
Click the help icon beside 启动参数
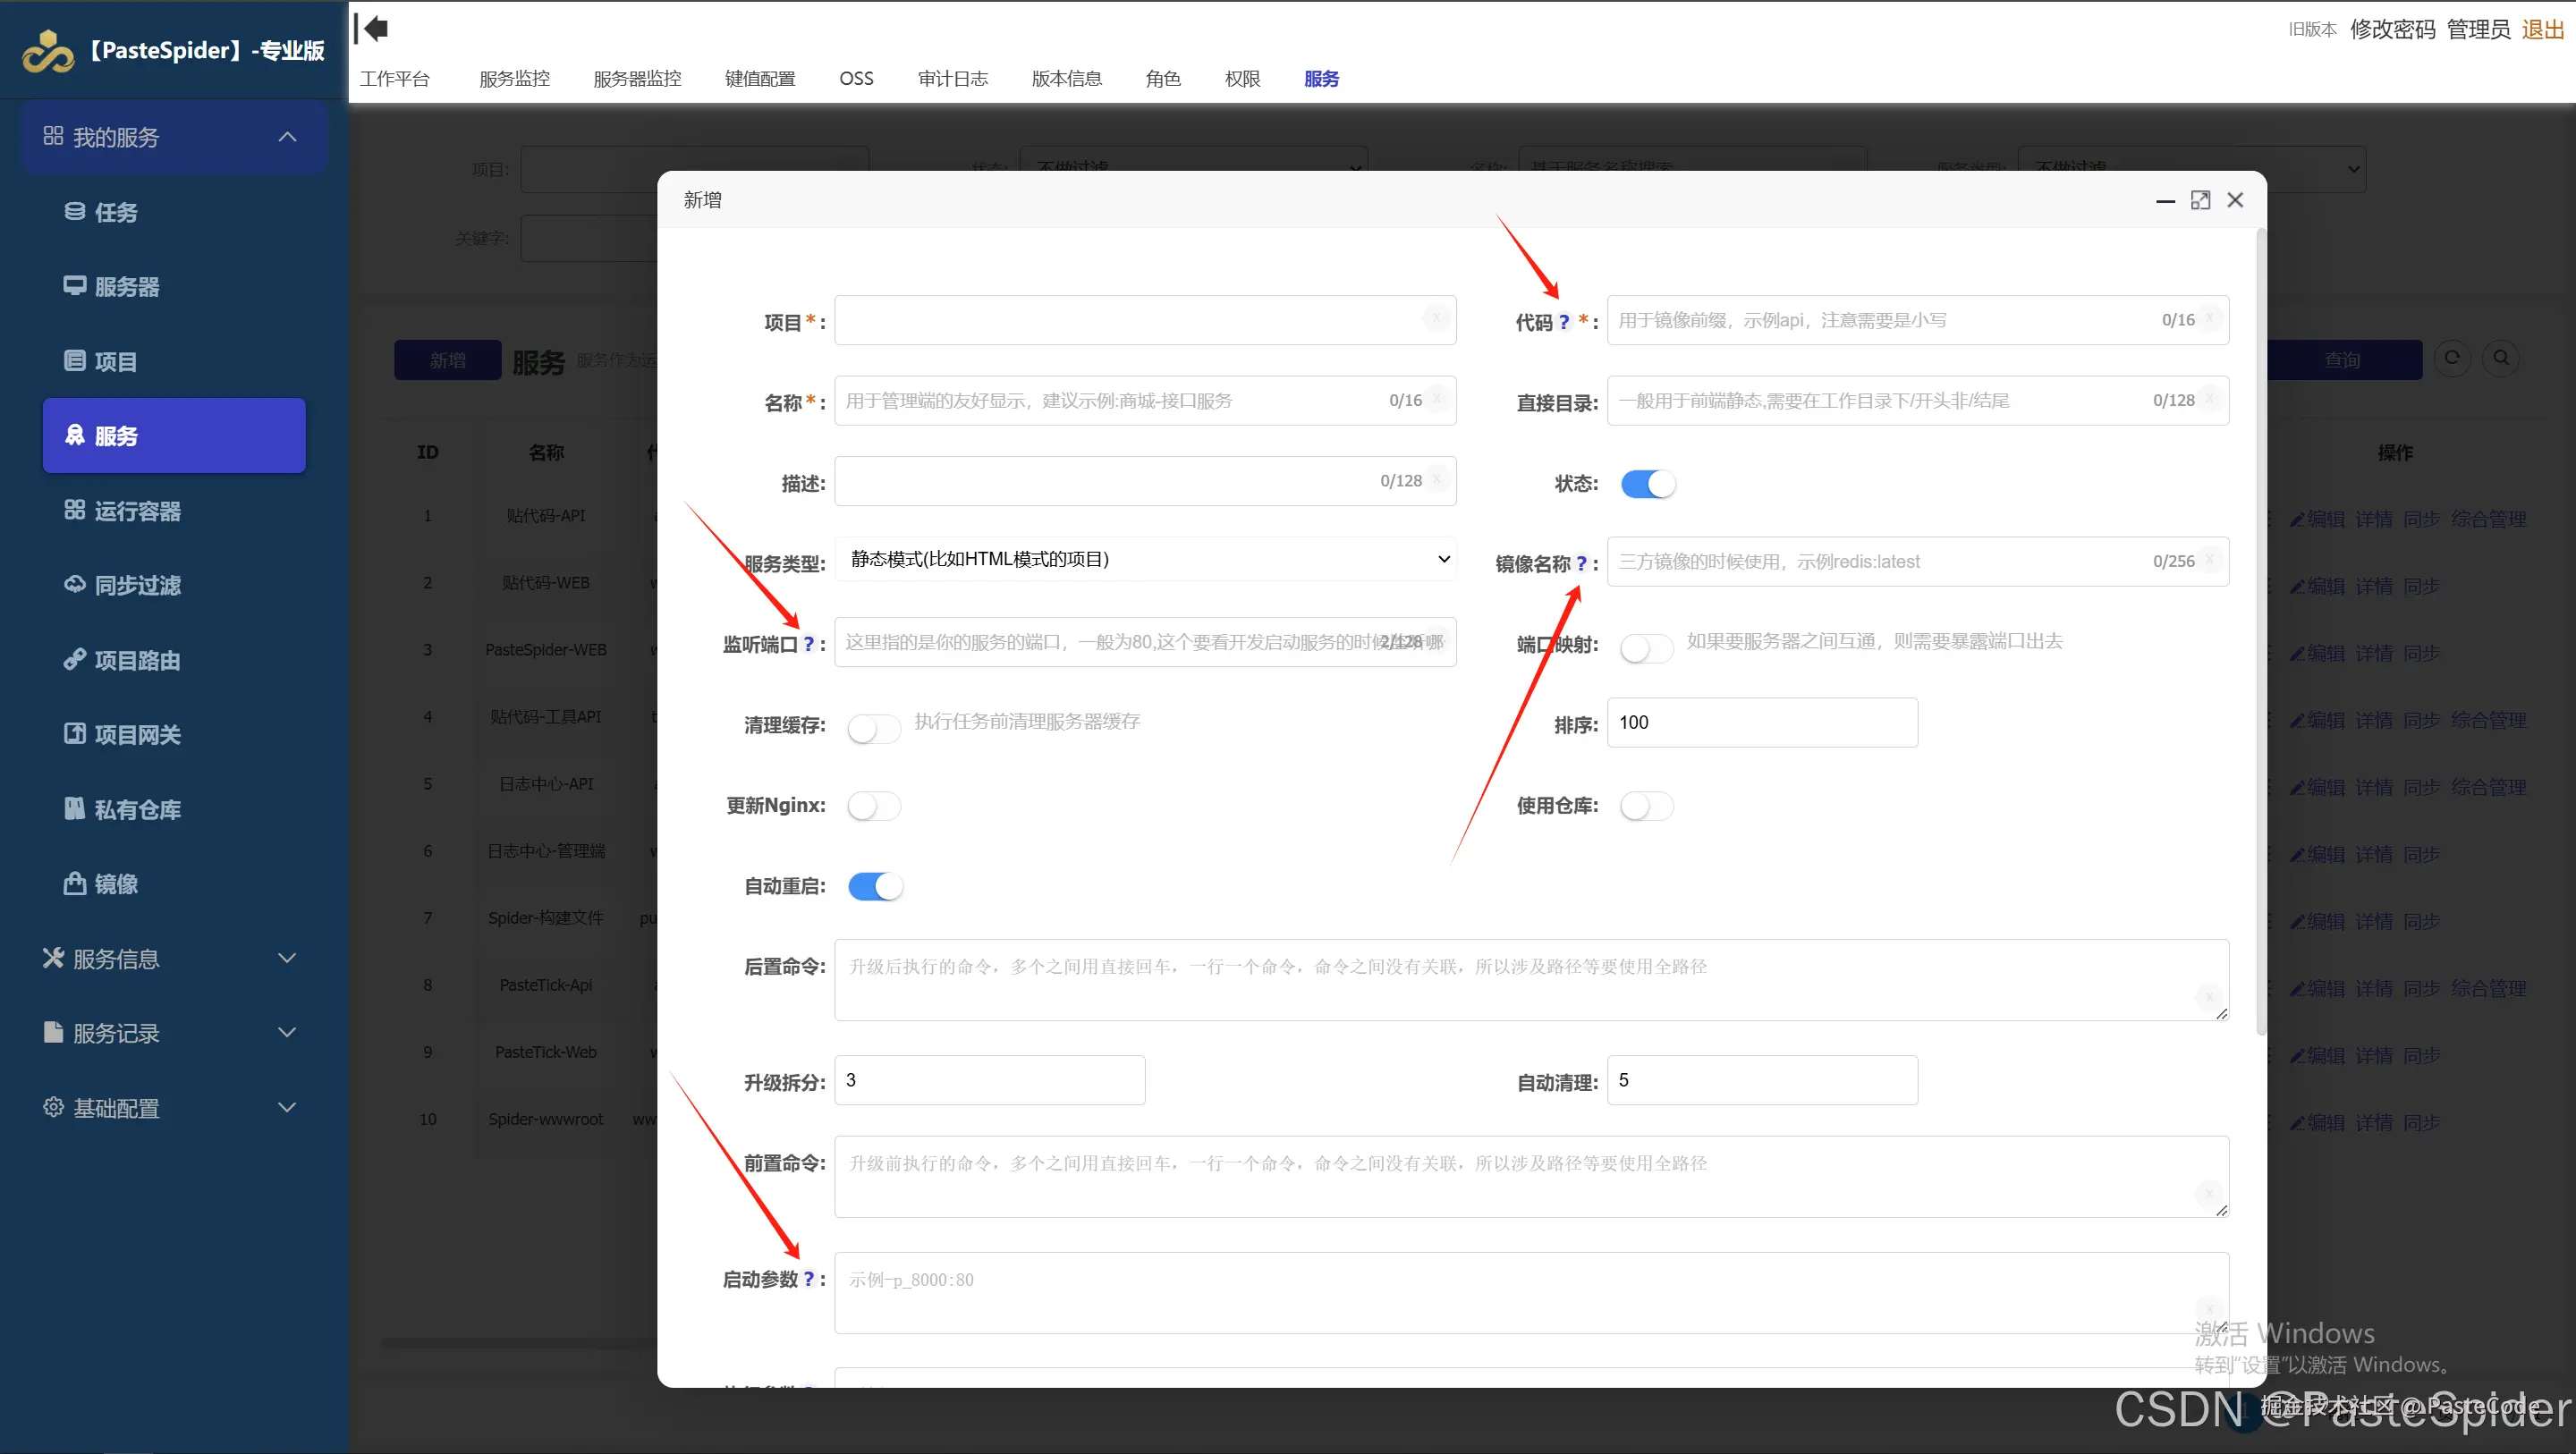click(808, 1279)
